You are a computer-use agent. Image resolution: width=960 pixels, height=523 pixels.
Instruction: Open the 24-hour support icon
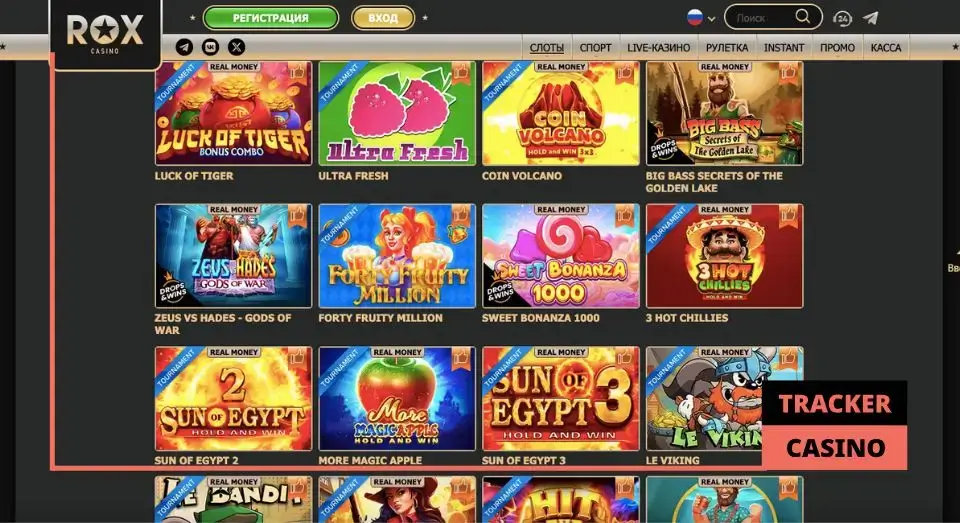pyautogui.click(x=842, y=18)
